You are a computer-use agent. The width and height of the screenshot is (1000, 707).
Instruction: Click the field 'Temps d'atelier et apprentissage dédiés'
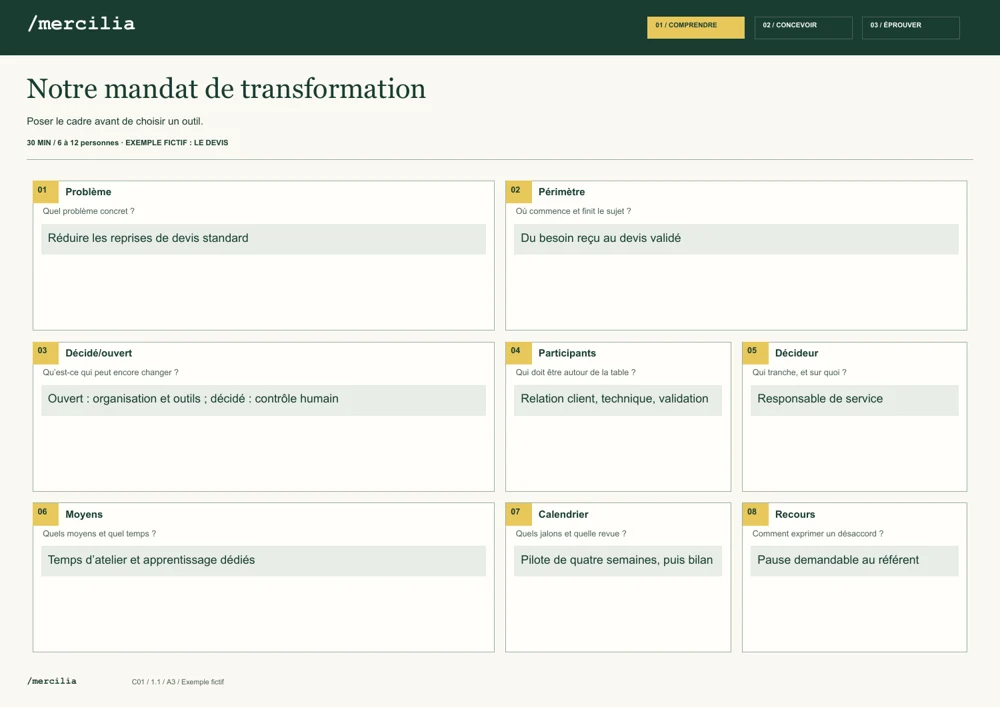(x=263, y=561)
